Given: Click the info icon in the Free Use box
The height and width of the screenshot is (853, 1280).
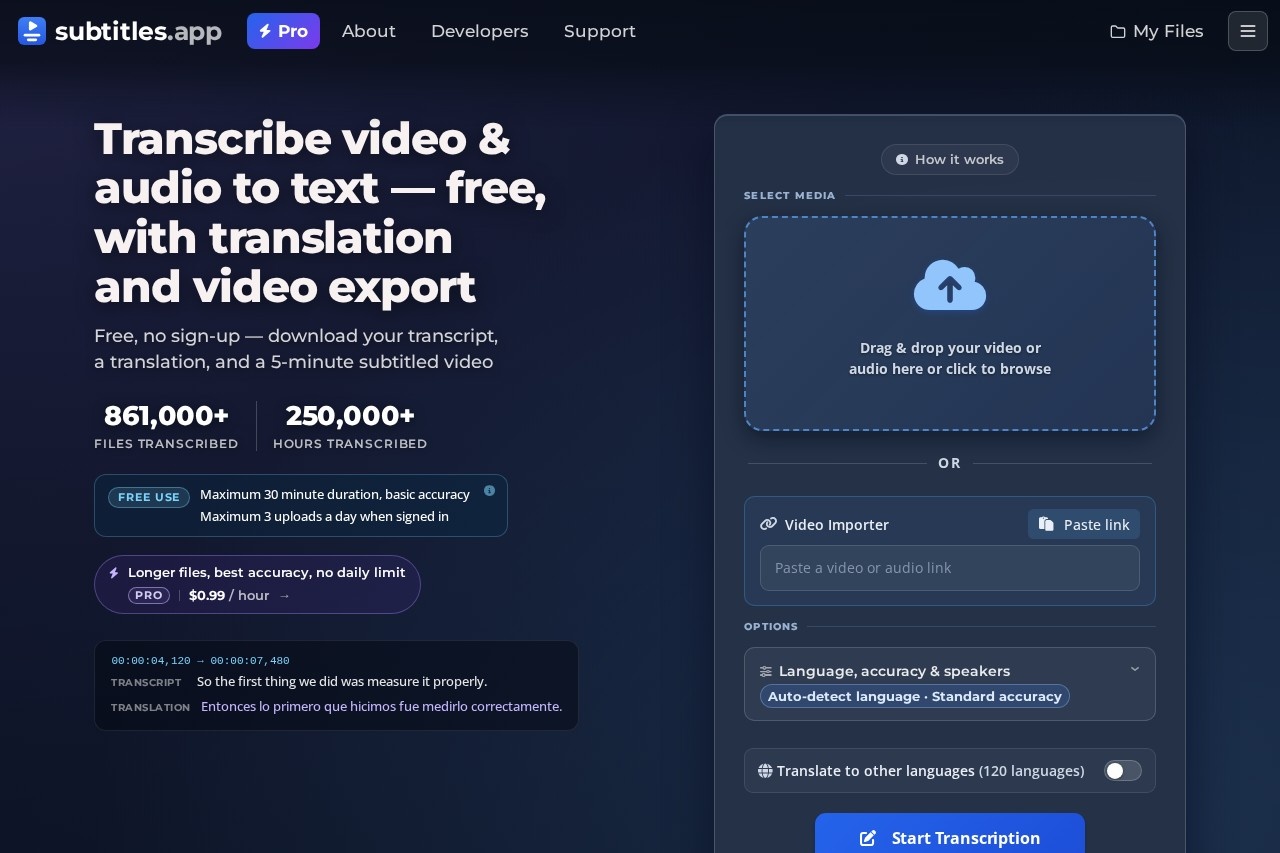Looking at the screenshot, I should pos(489,491).
